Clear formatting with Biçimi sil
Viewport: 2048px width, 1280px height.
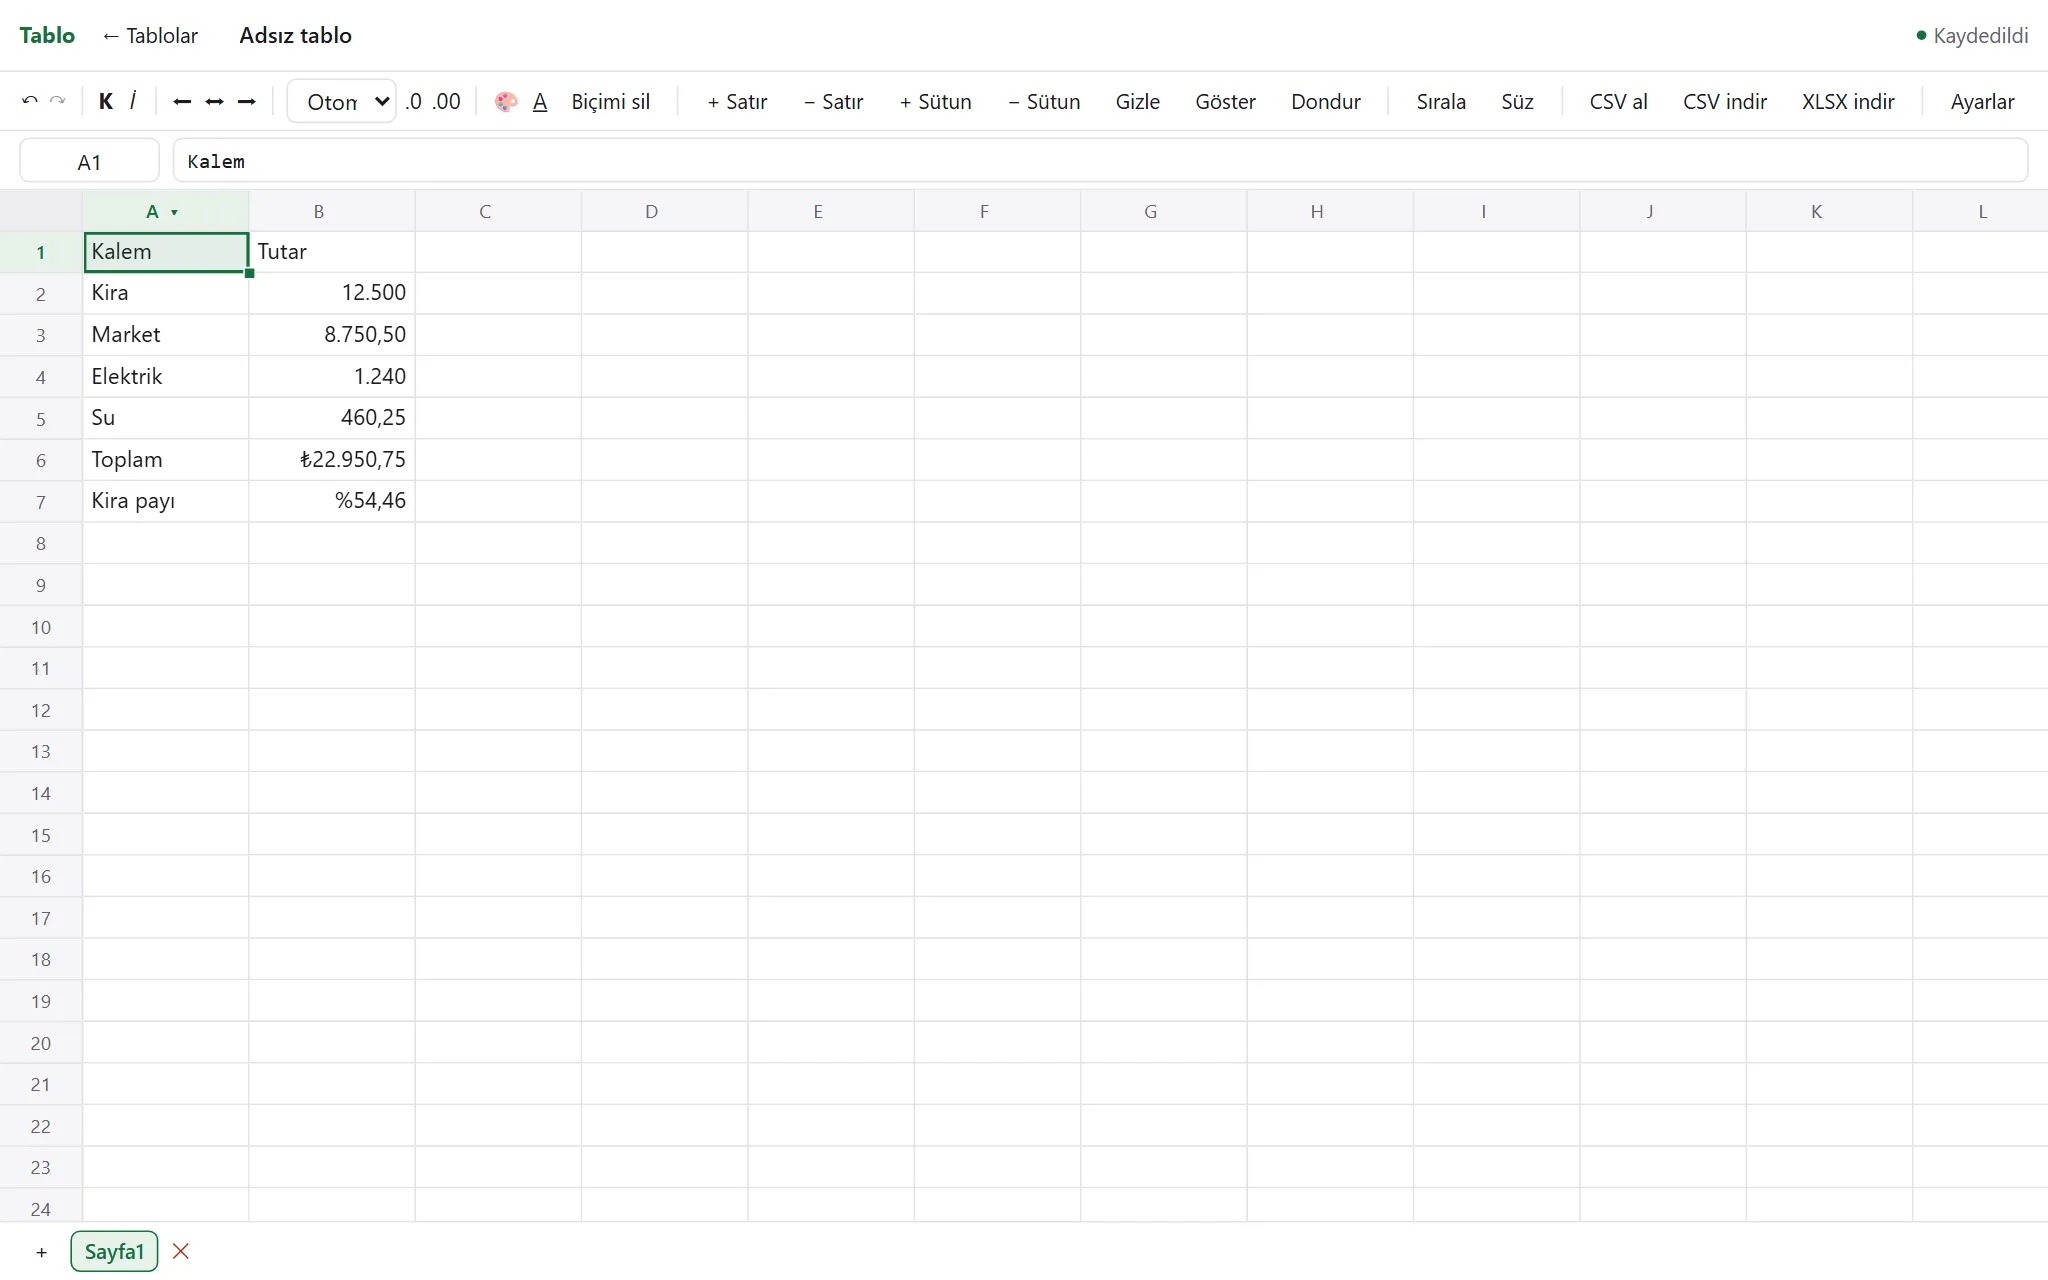[x=610, y=101]
